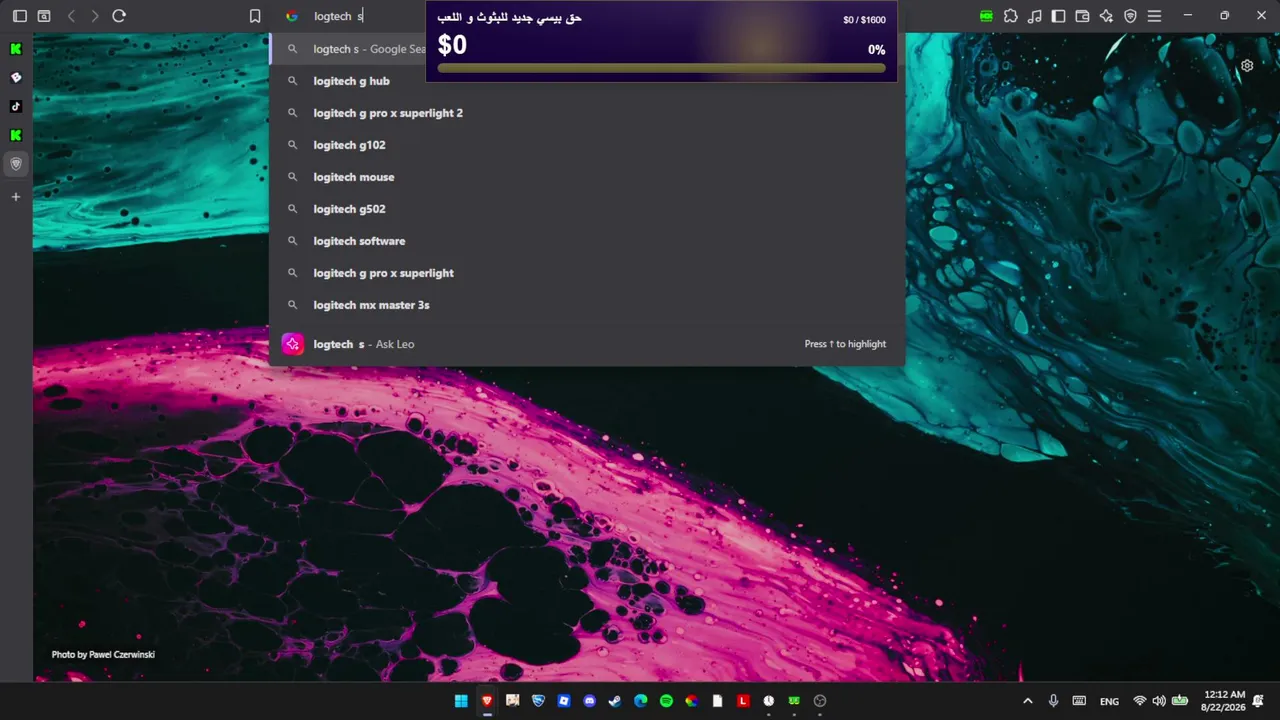Open the Windows Start menu
This screenshot has height=720, width=1280.
[461, 701]
